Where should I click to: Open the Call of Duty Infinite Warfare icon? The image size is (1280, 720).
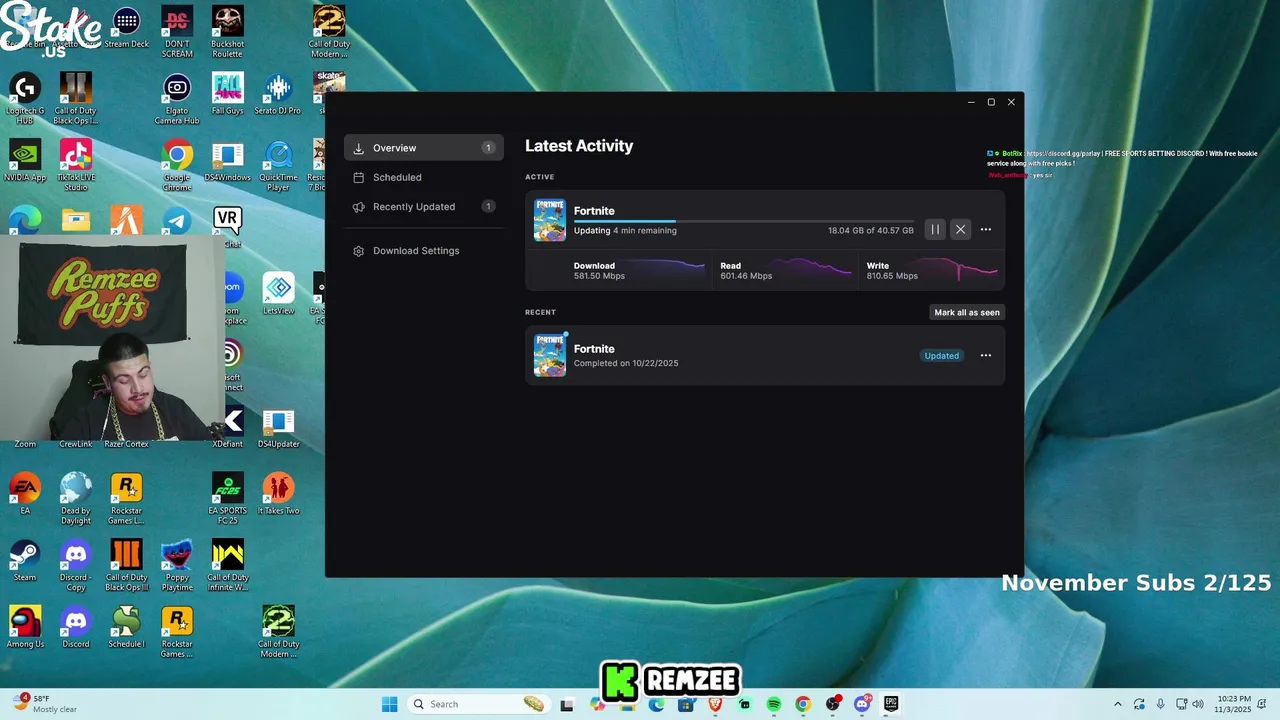point(227,566)
